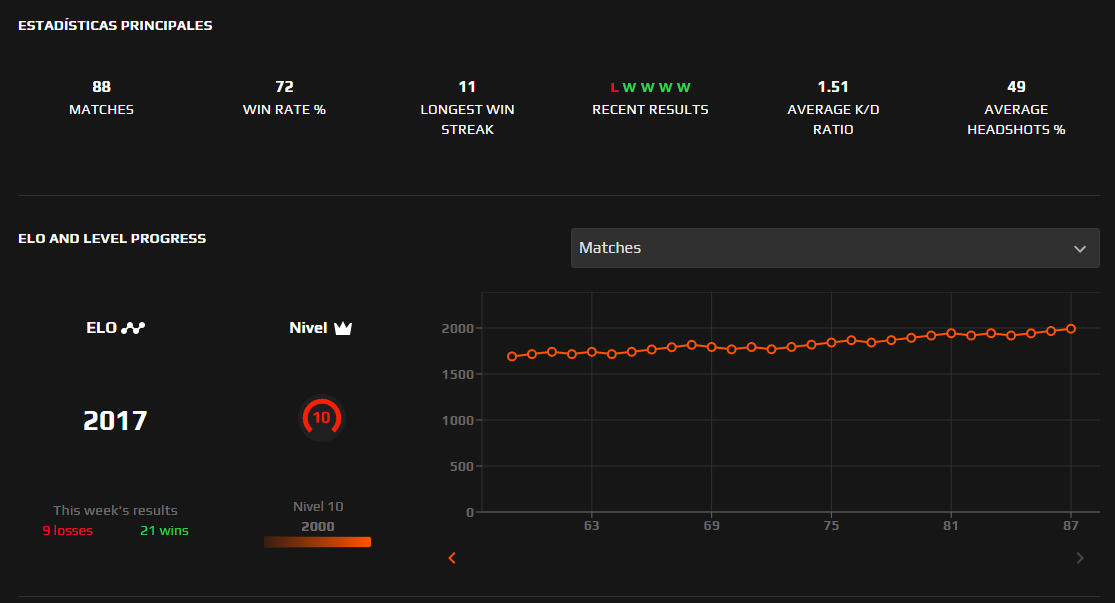The width and height of the screenshot is (1115, 603).
Task: Click the WIN RATE % label
Action: pyautogui.click(x=284, y=110)
